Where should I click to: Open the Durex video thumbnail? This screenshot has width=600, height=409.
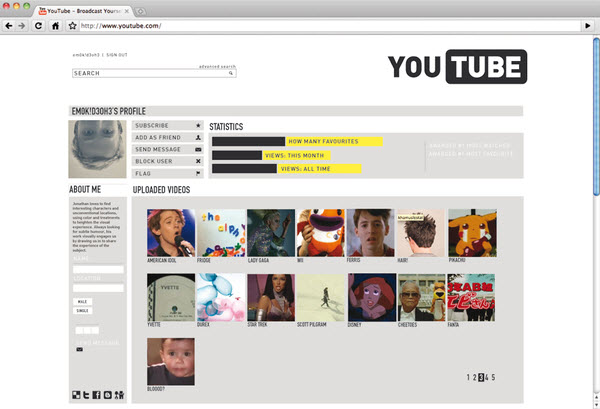221,297
